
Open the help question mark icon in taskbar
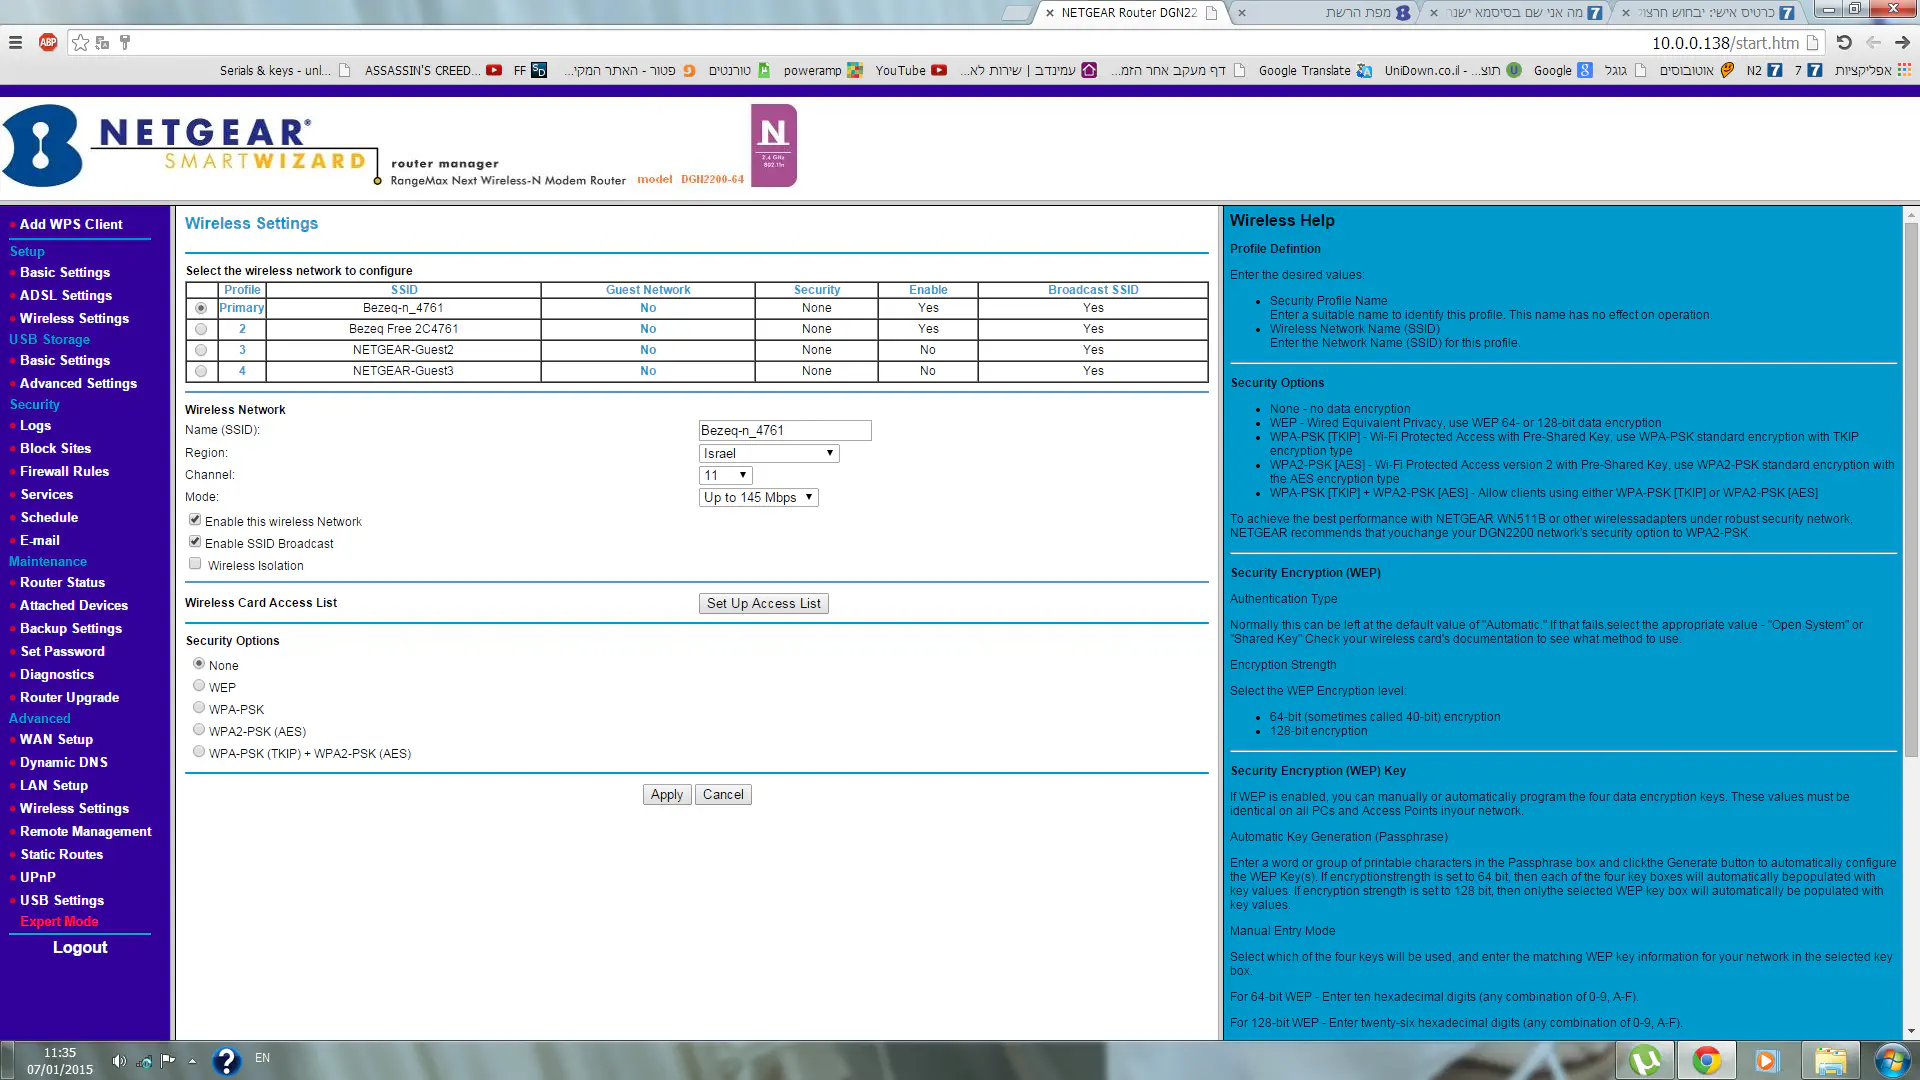226,1060
